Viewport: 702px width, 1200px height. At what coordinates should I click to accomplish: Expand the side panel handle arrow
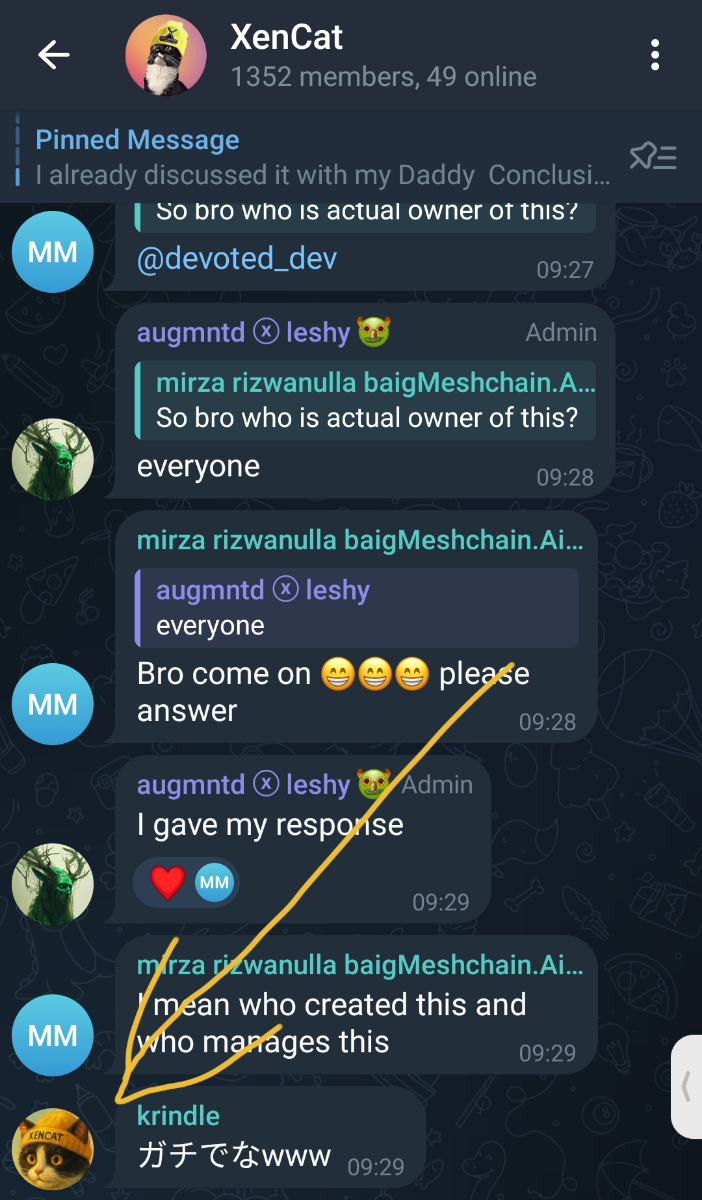coord(686,1086)
